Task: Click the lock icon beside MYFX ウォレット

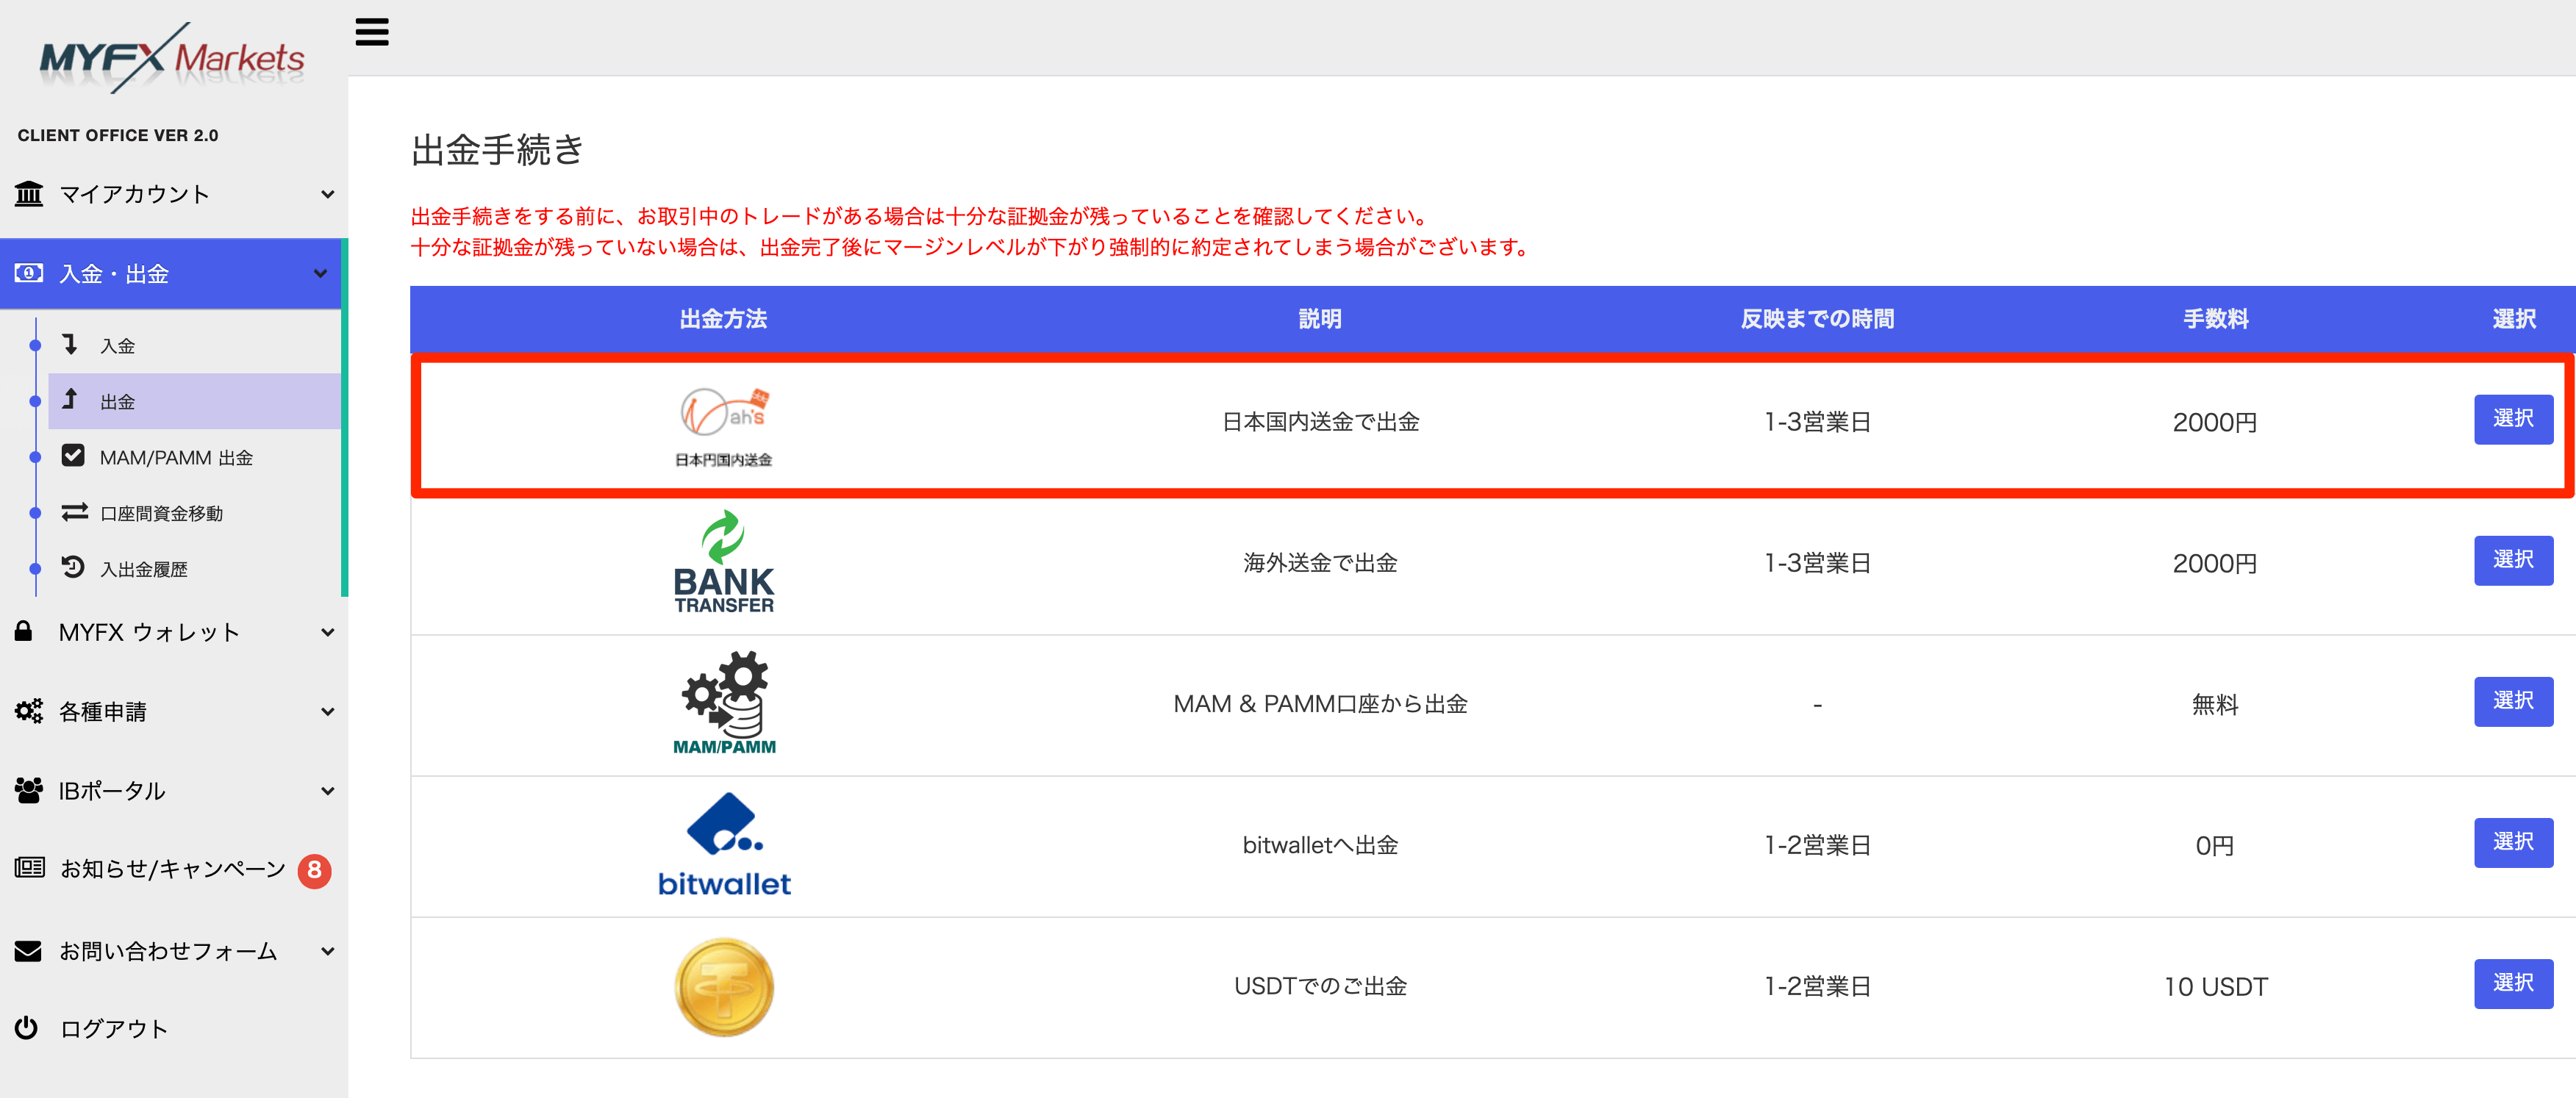Action: coord(24,631)
